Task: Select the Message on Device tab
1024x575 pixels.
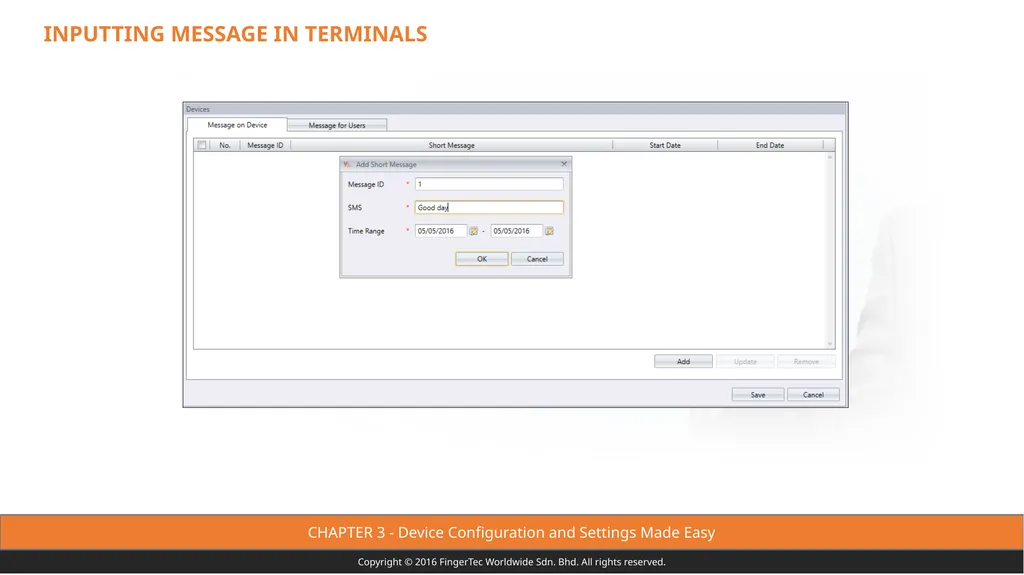Action: 237,125
